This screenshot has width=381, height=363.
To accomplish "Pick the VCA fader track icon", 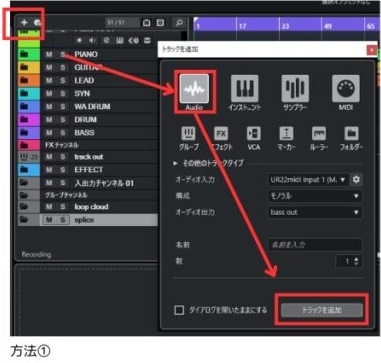I will point(254,134).
